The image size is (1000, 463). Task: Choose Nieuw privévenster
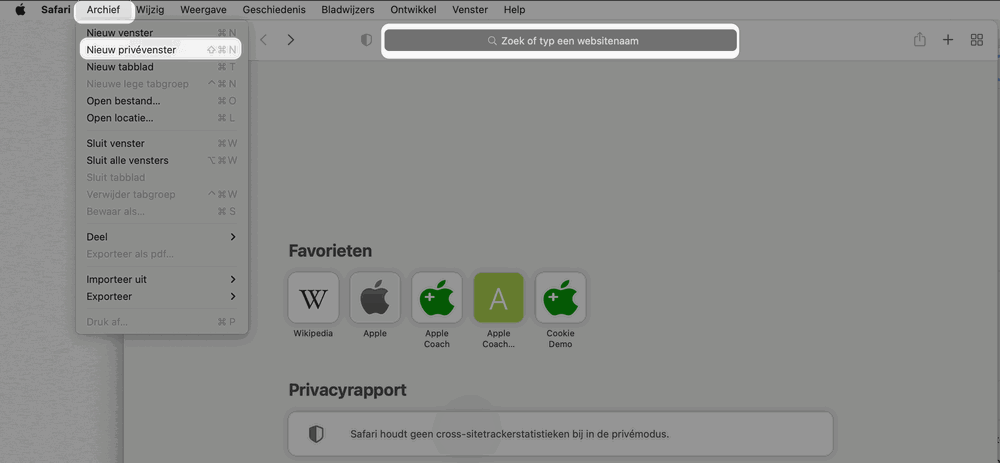[161, 50]
